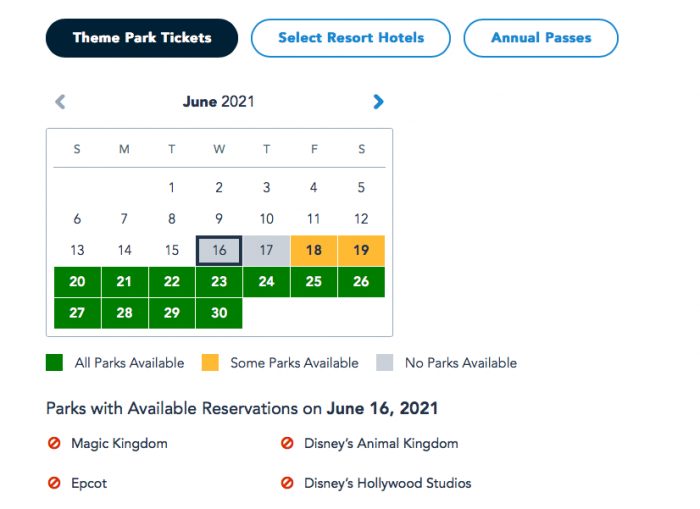Advance to next month with right arrow
The image size is (700, 509).
[378, 101]
